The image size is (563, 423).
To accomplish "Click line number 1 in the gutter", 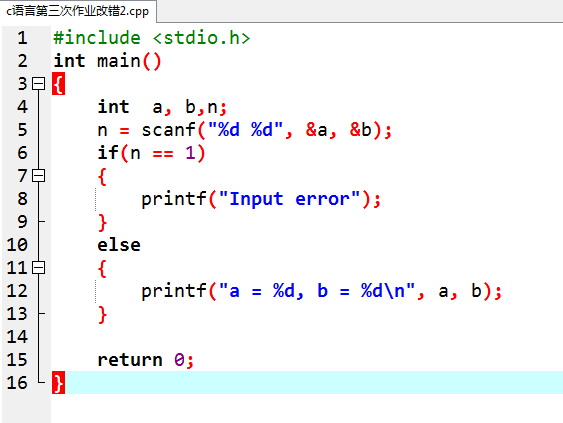I will click(x=22, y=38).
